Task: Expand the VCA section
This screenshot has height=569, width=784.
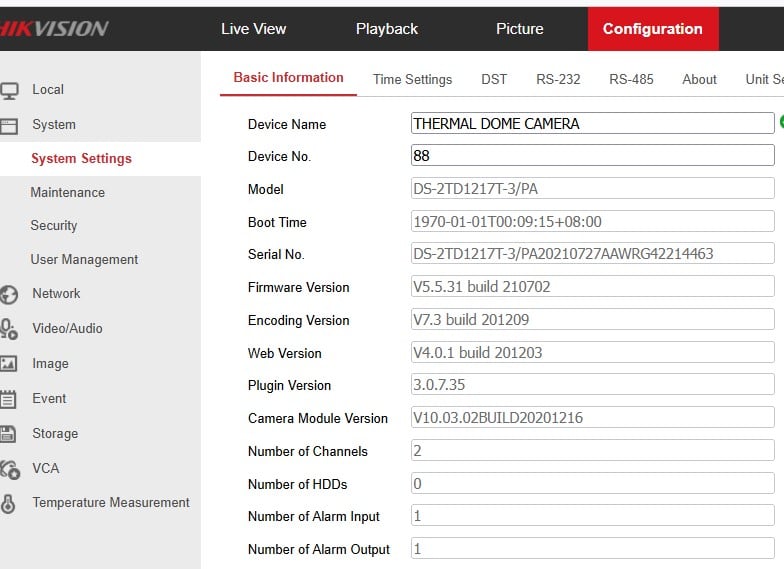Action: [x=46, y=468]
